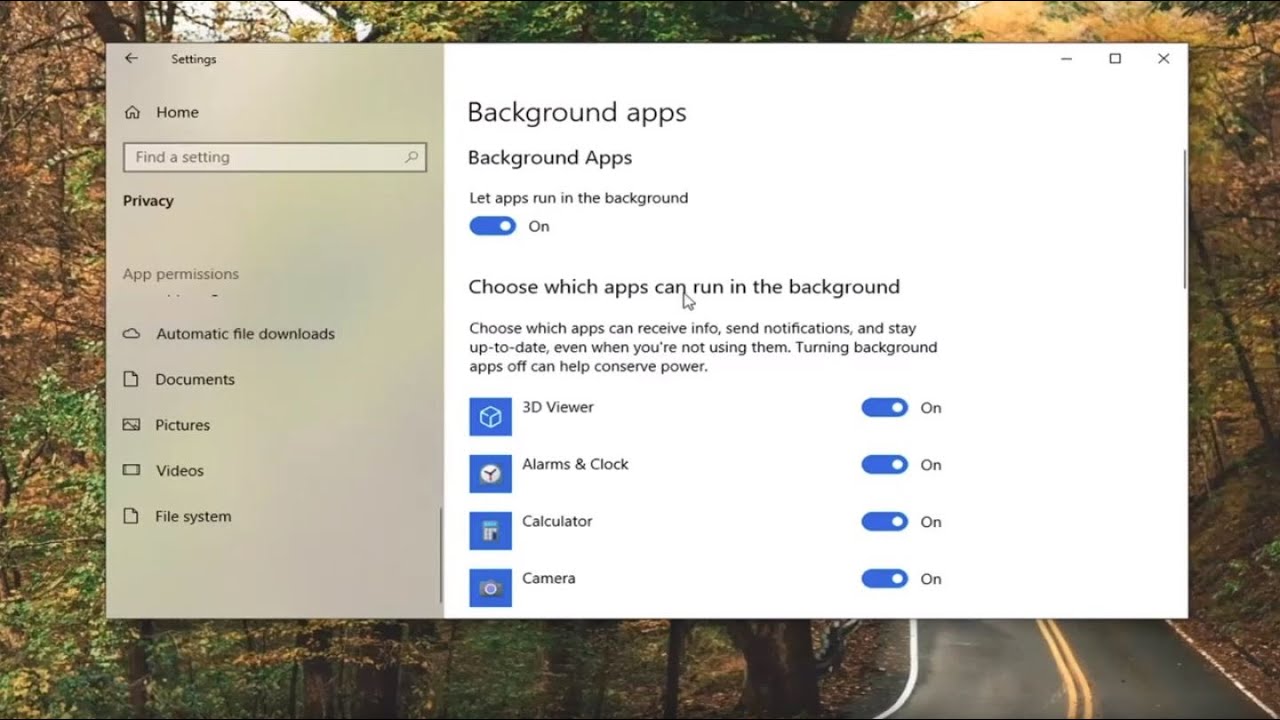Click into the Find a setting box
The image size is (1280, 720).
(275, 157)
